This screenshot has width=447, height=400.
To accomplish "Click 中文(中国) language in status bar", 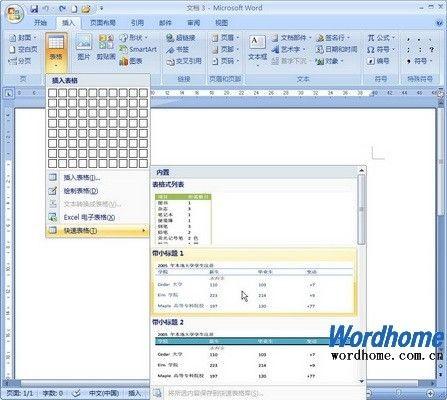I will coord(104,394).
